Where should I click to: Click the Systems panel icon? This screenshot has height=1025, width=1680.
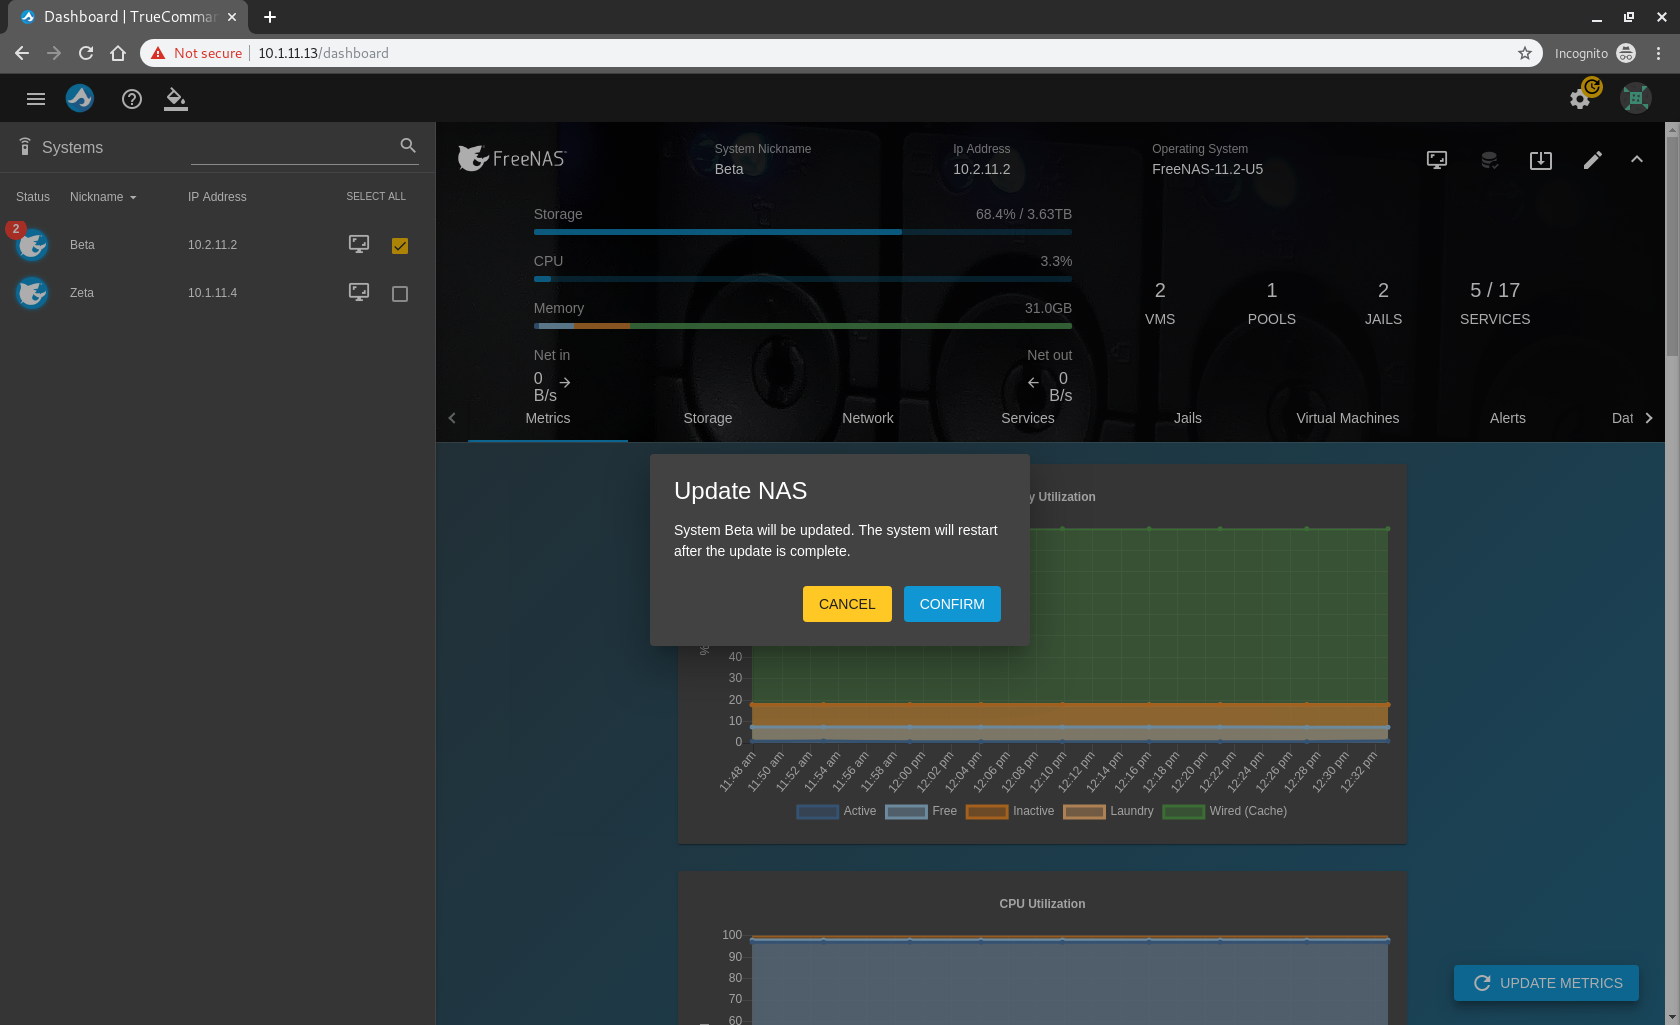[25, 147]
